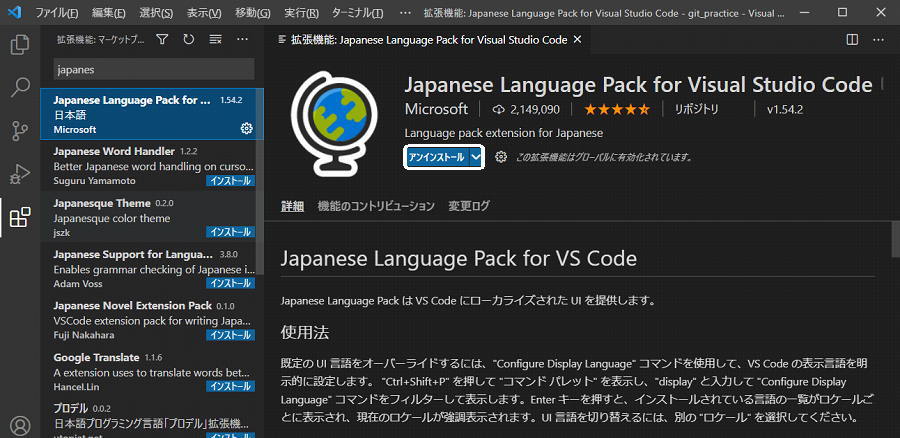Click Language pack extension for Japanese description

pos(503,133)
